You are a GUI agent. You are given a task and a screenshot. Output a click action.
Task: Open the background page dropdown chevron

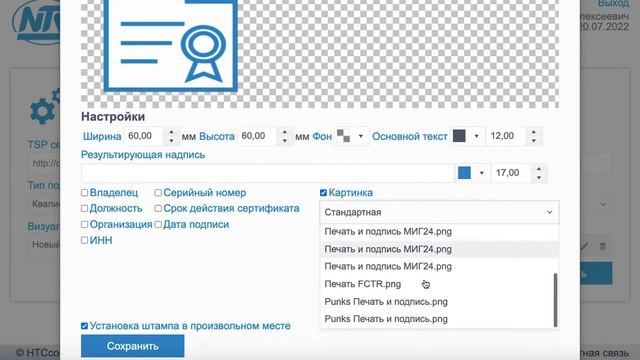[603, 204]
